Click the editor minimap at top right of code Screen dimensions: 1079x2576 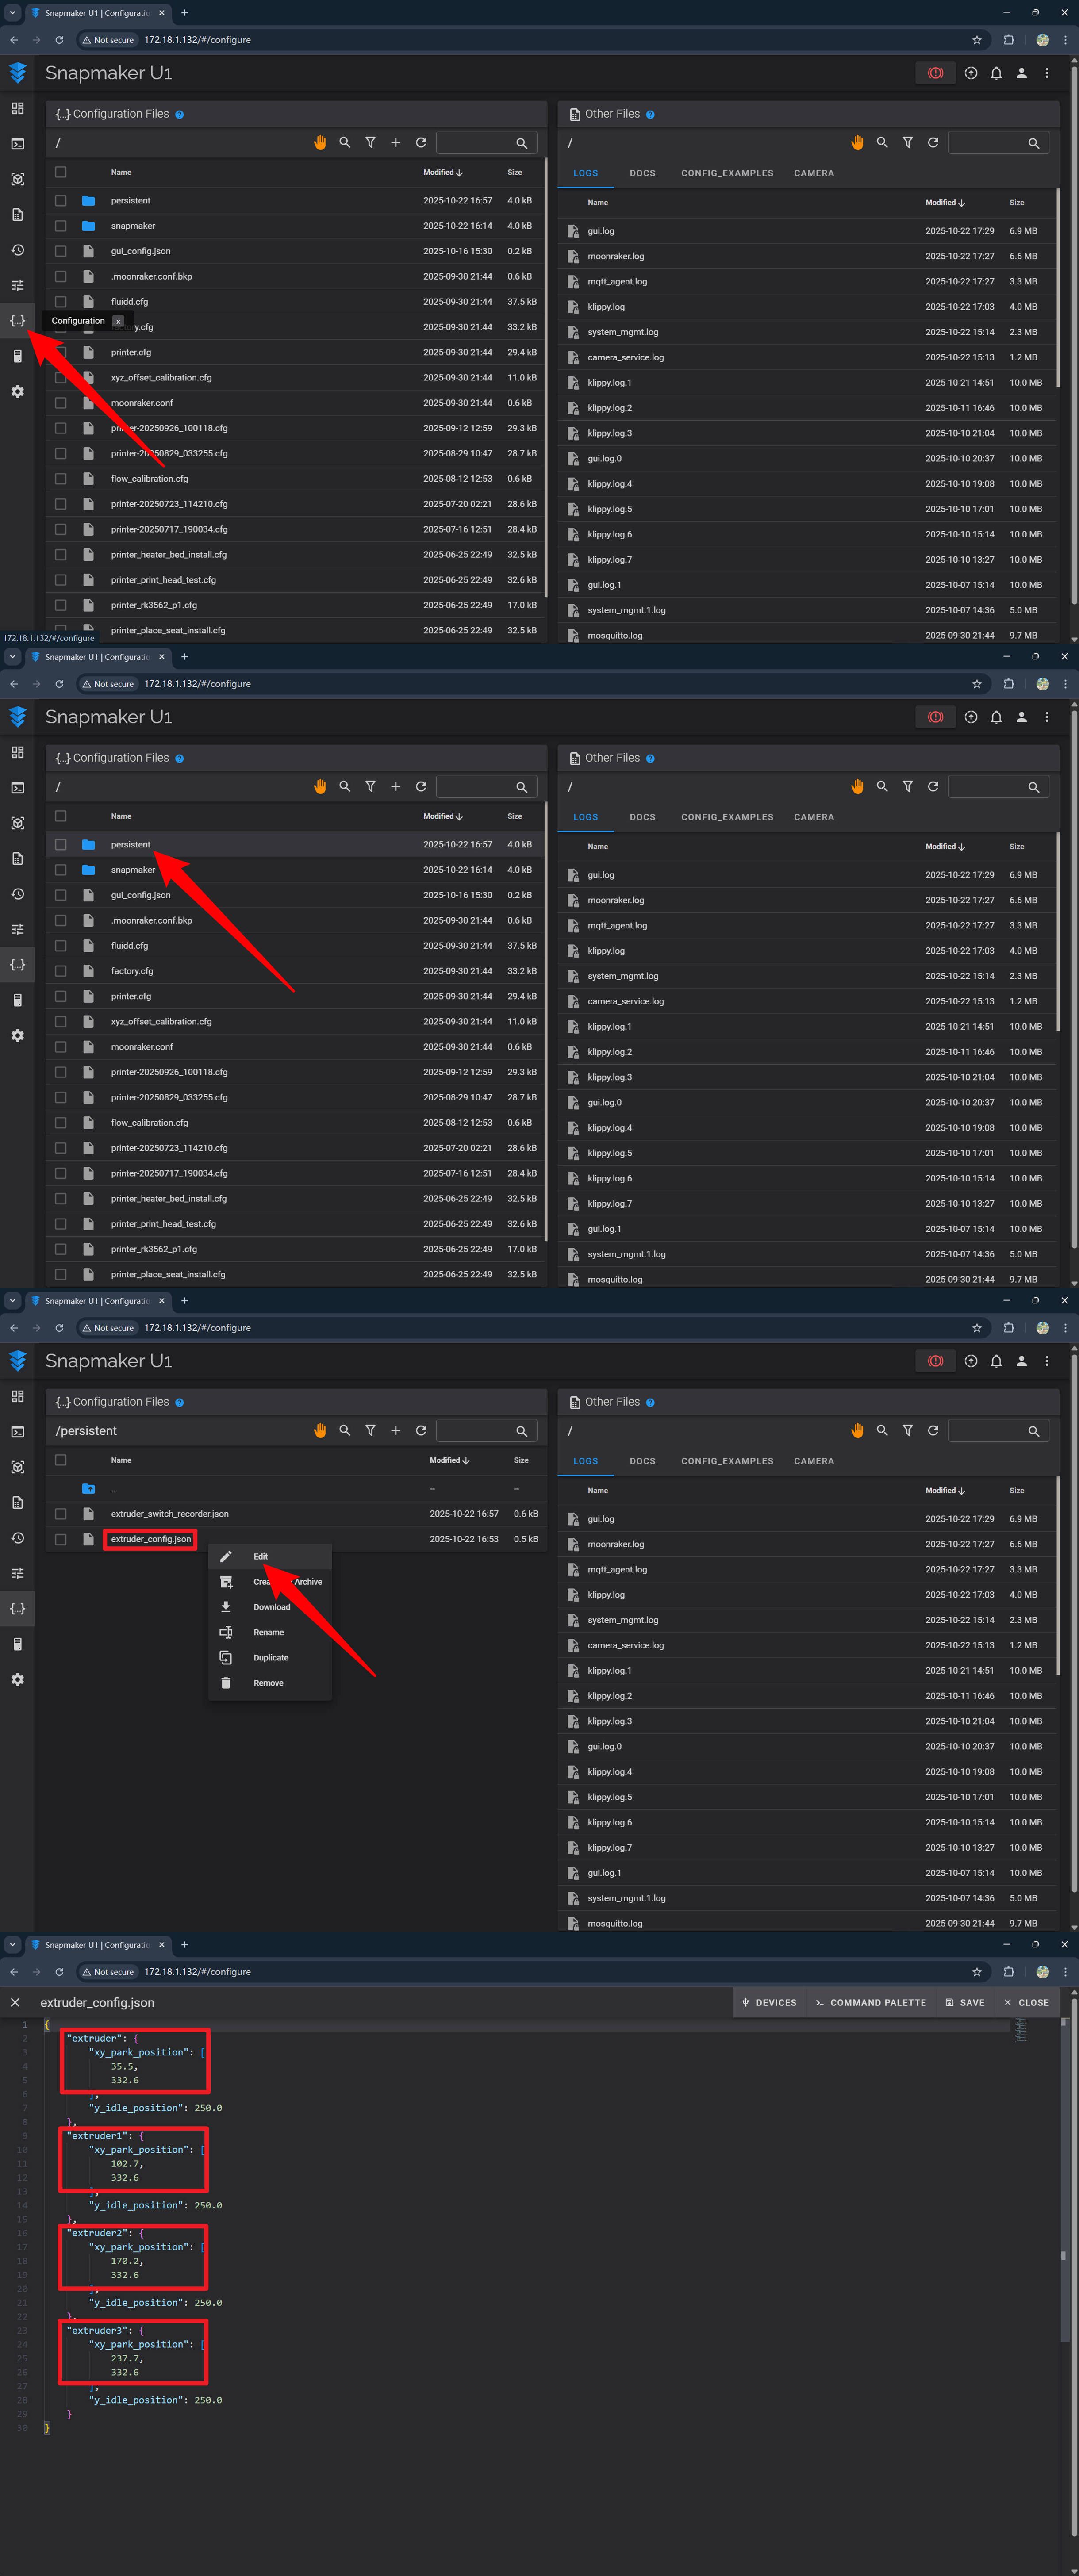(1021, 2031)
